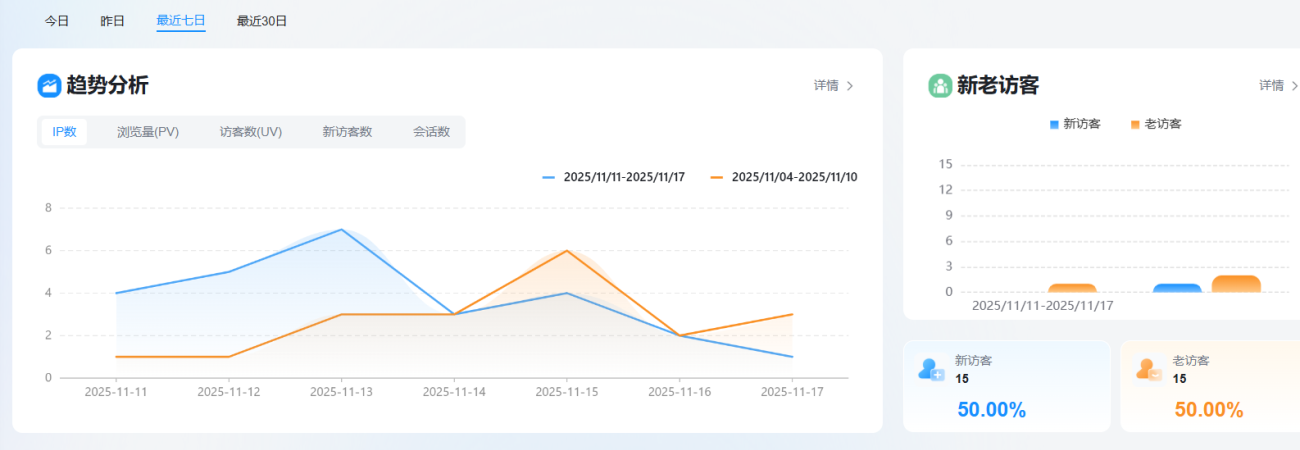Viewport: 1300px width, 450px height.
Task: Switch to the 昨日 date range
Action: 113,21
